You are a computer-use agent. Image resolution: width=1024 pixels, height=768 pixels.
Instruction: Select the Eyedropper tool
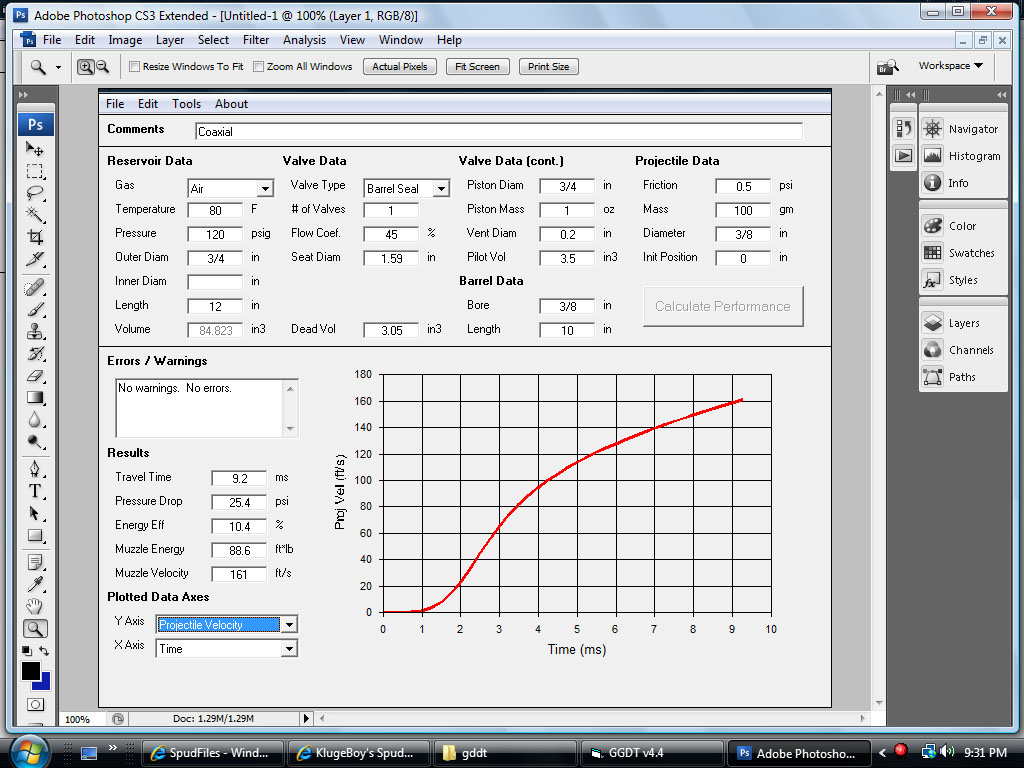click(x=35, y=583)
